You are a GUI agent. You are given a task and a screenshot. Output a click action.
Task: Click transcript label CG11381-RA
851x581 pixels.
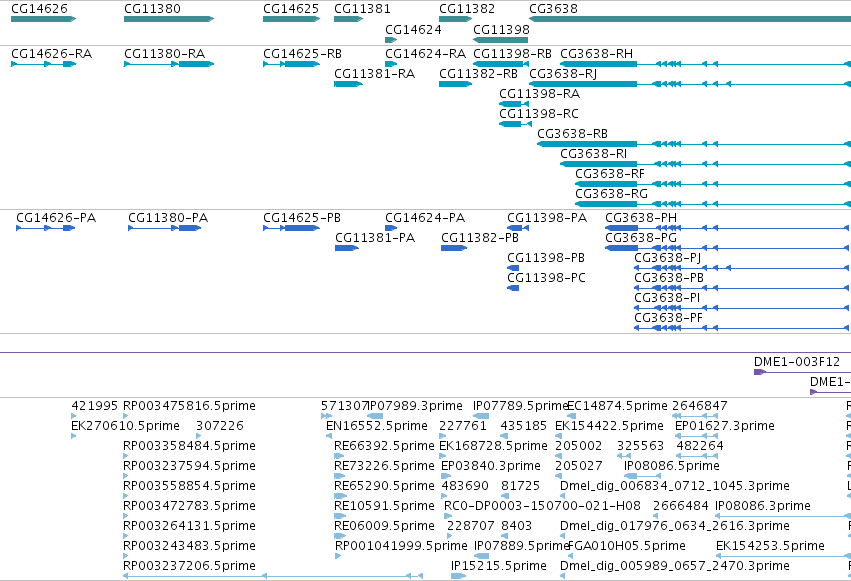(374, 74)
